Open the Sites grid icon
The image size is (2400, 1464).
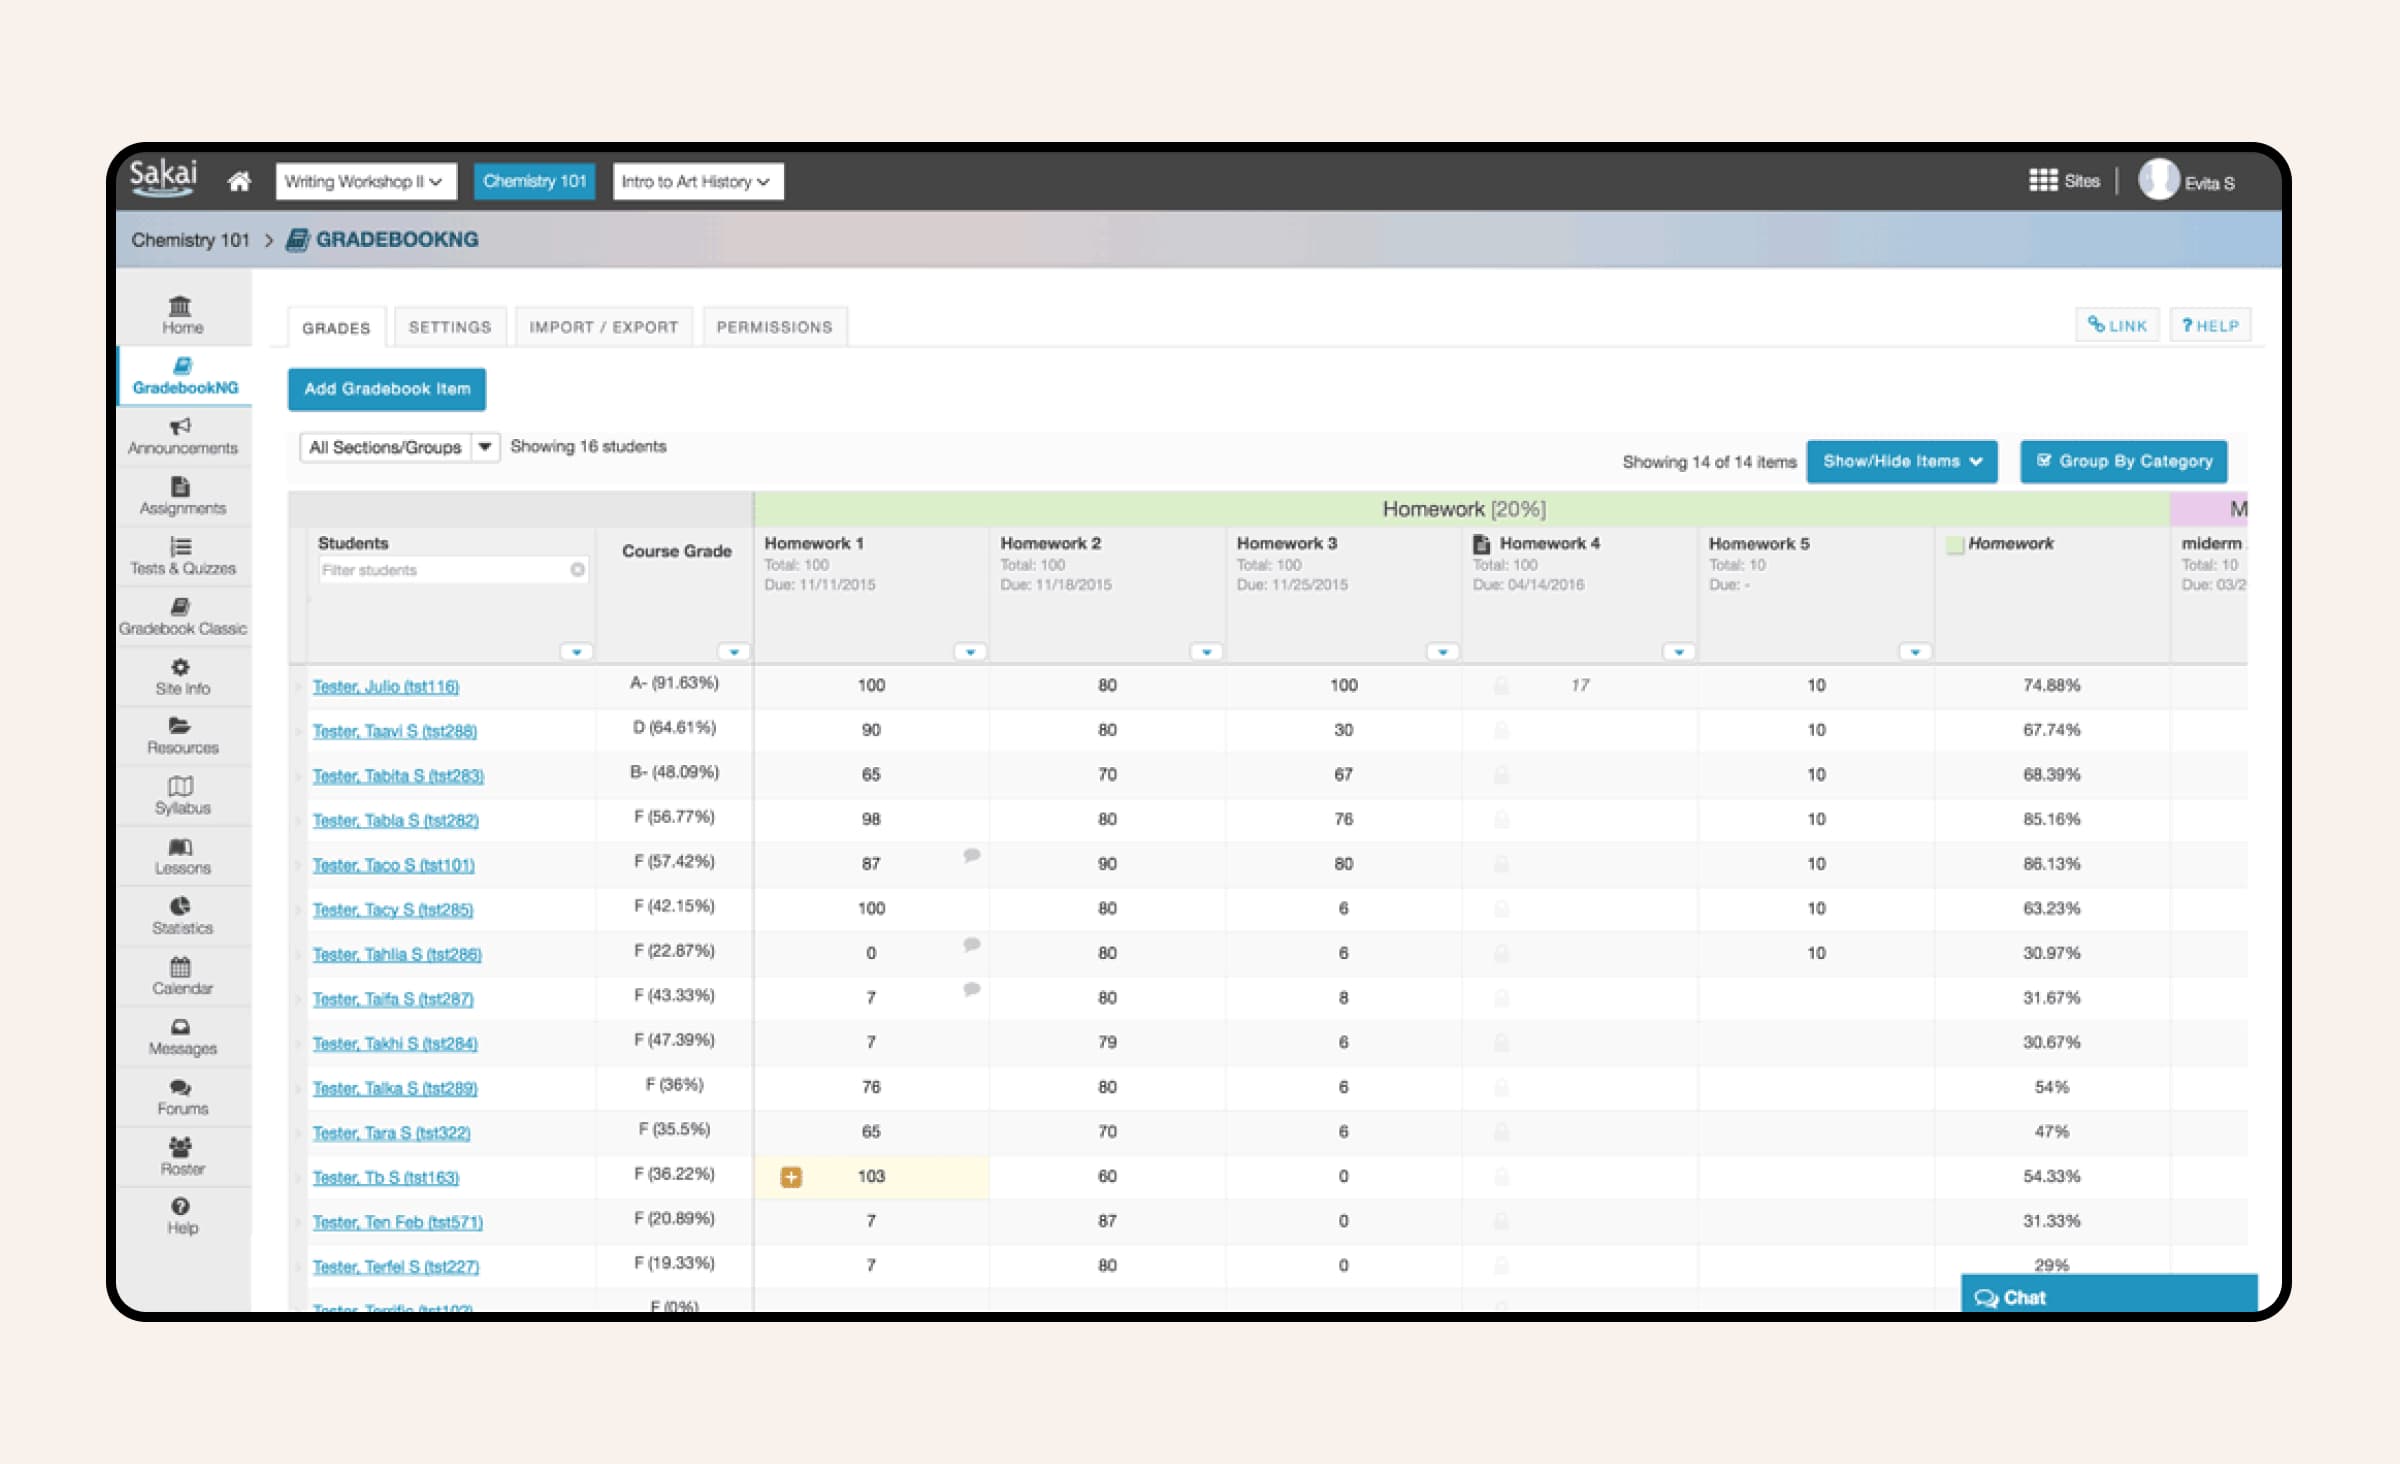tap(2042, 181)
